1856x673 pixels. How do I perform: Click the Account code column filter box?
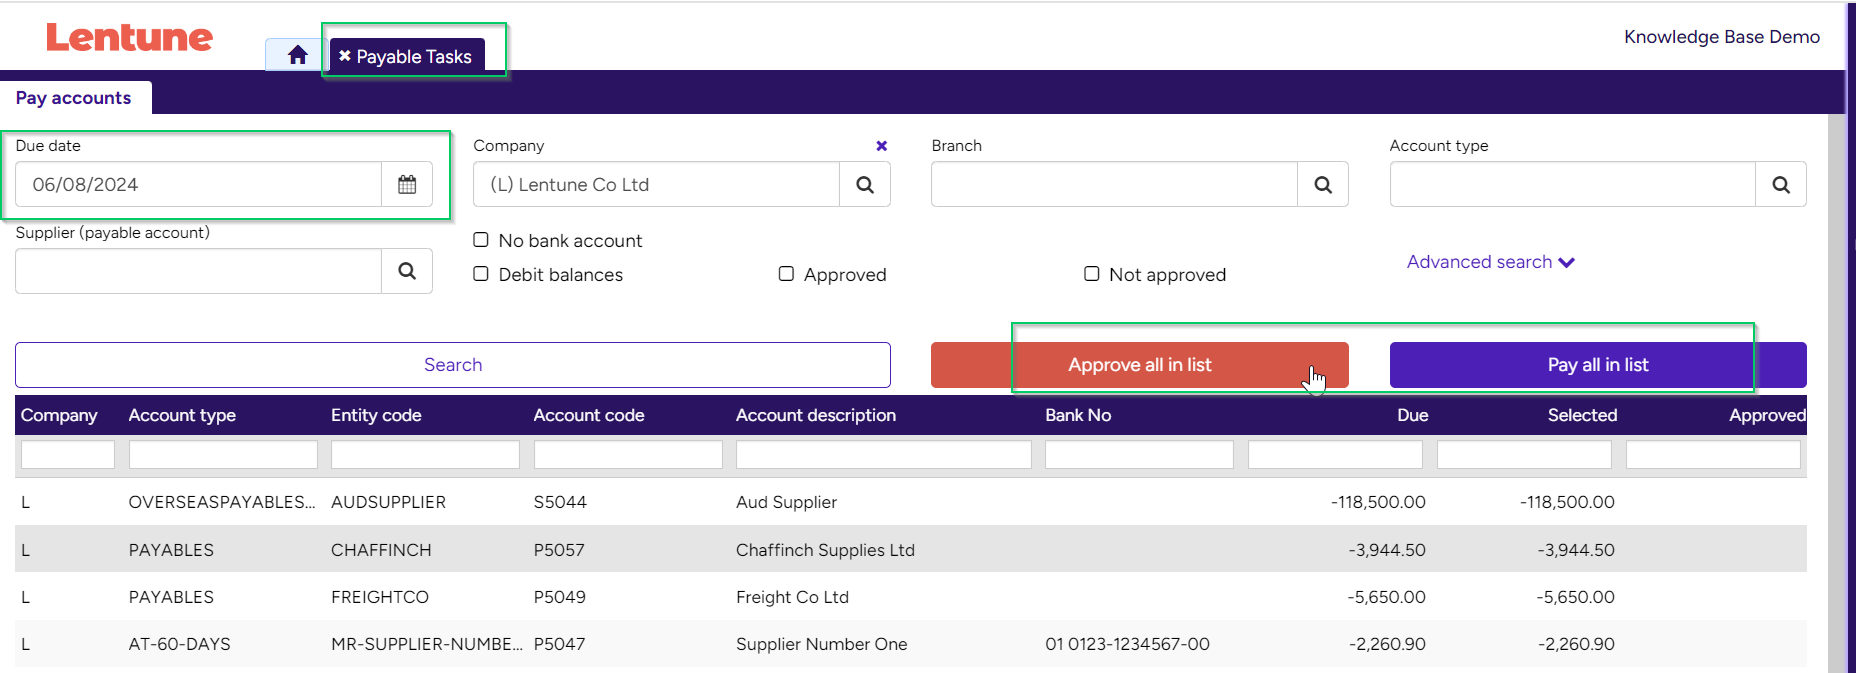(x=628, y=455)
